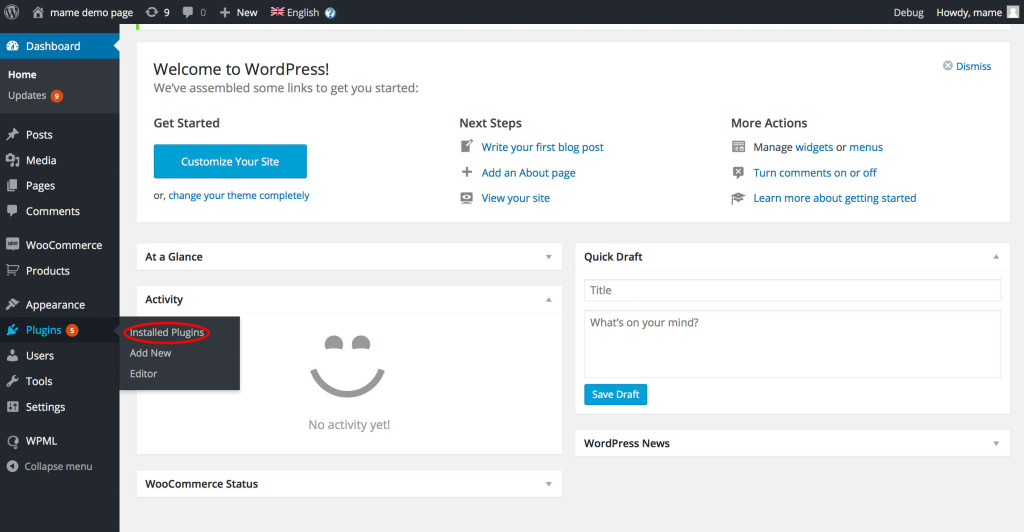
Task: Click the Pages icon in sidebar
Action: point(12,185)
